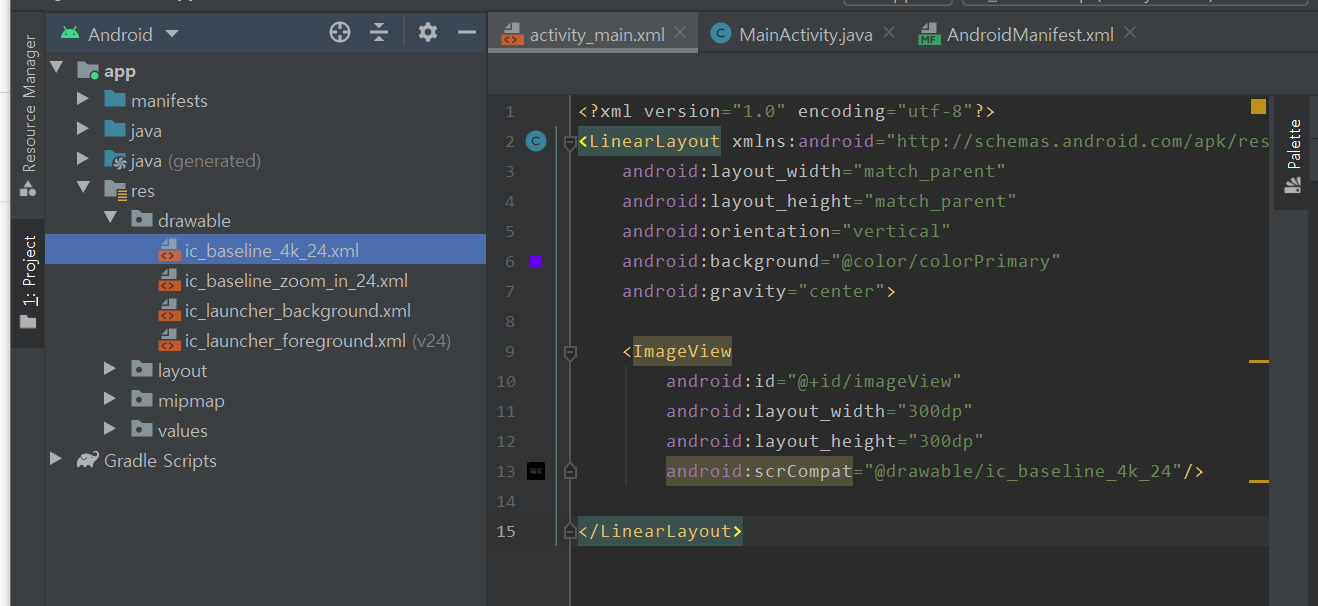1318x606 pixels.
Task: Click the drawable preview gutter icon at line 13
Action: [x=536, y=471]
